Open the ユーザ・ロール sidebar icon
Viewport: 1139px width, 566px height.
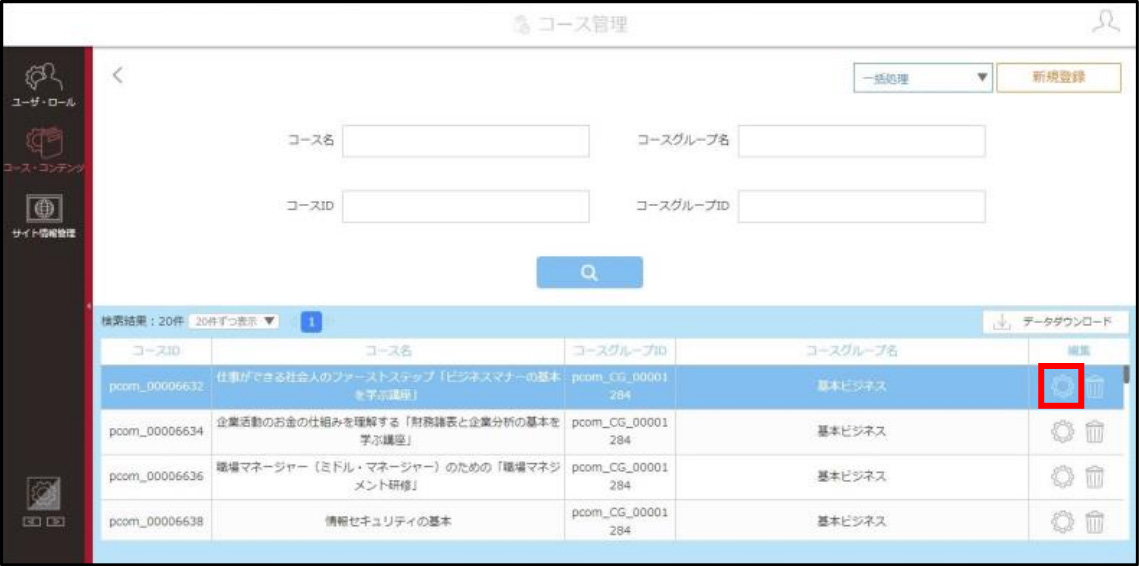tap(42, 78)
